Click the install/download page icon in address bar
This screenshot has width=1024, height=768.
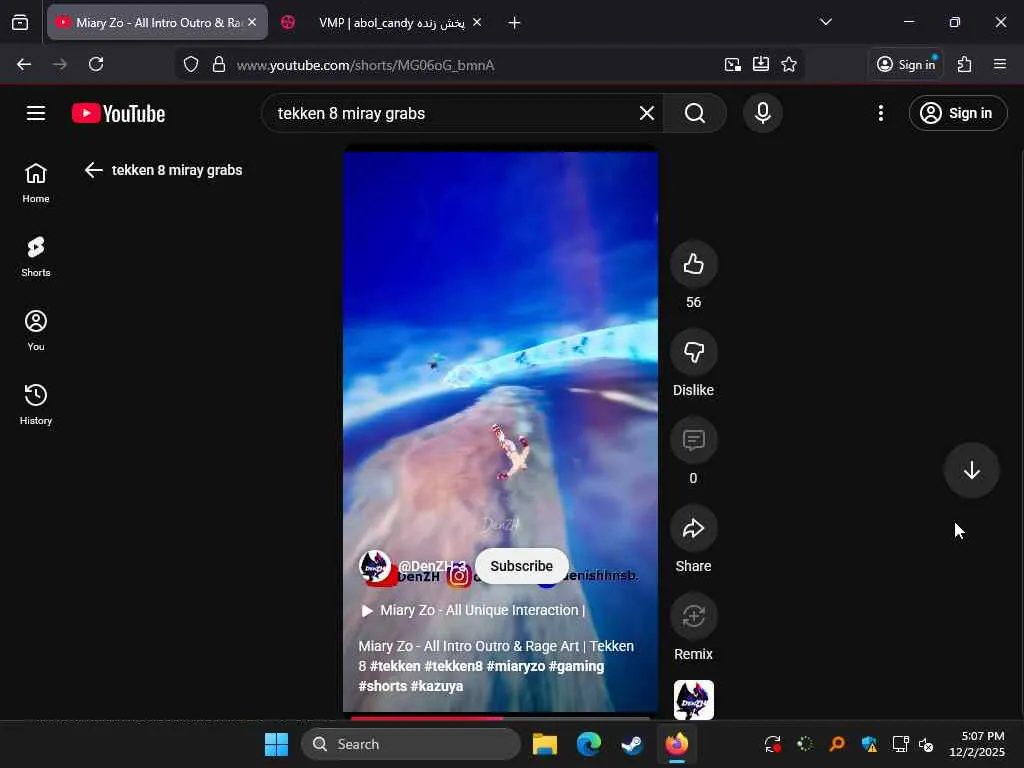(761, 64)
